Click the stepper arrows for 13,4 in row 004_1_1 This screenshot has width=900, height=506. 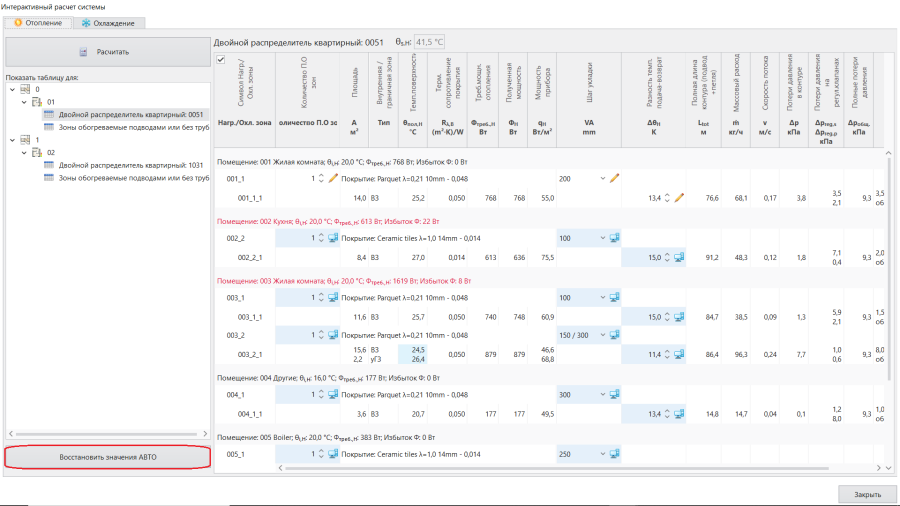667,414
